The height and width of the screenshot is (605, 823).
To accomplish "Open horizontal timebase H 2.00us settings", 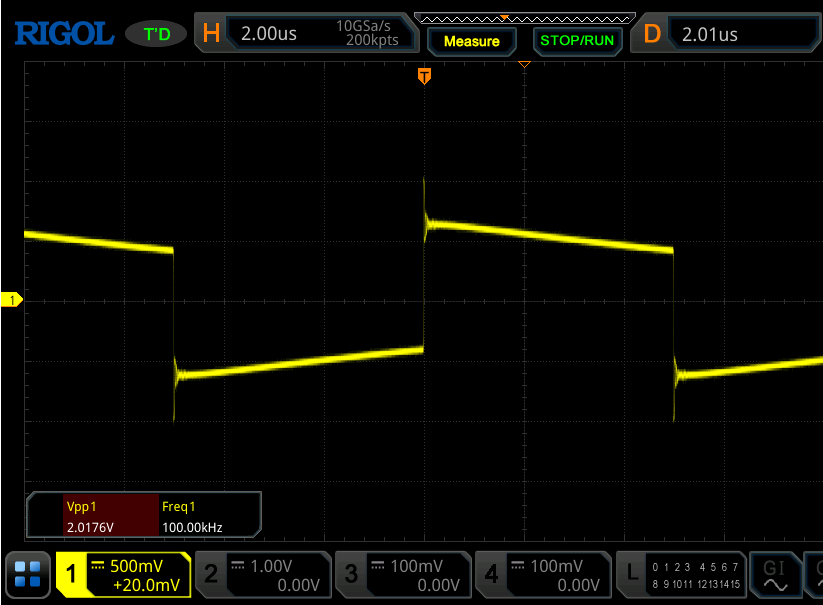I will 307,33.
